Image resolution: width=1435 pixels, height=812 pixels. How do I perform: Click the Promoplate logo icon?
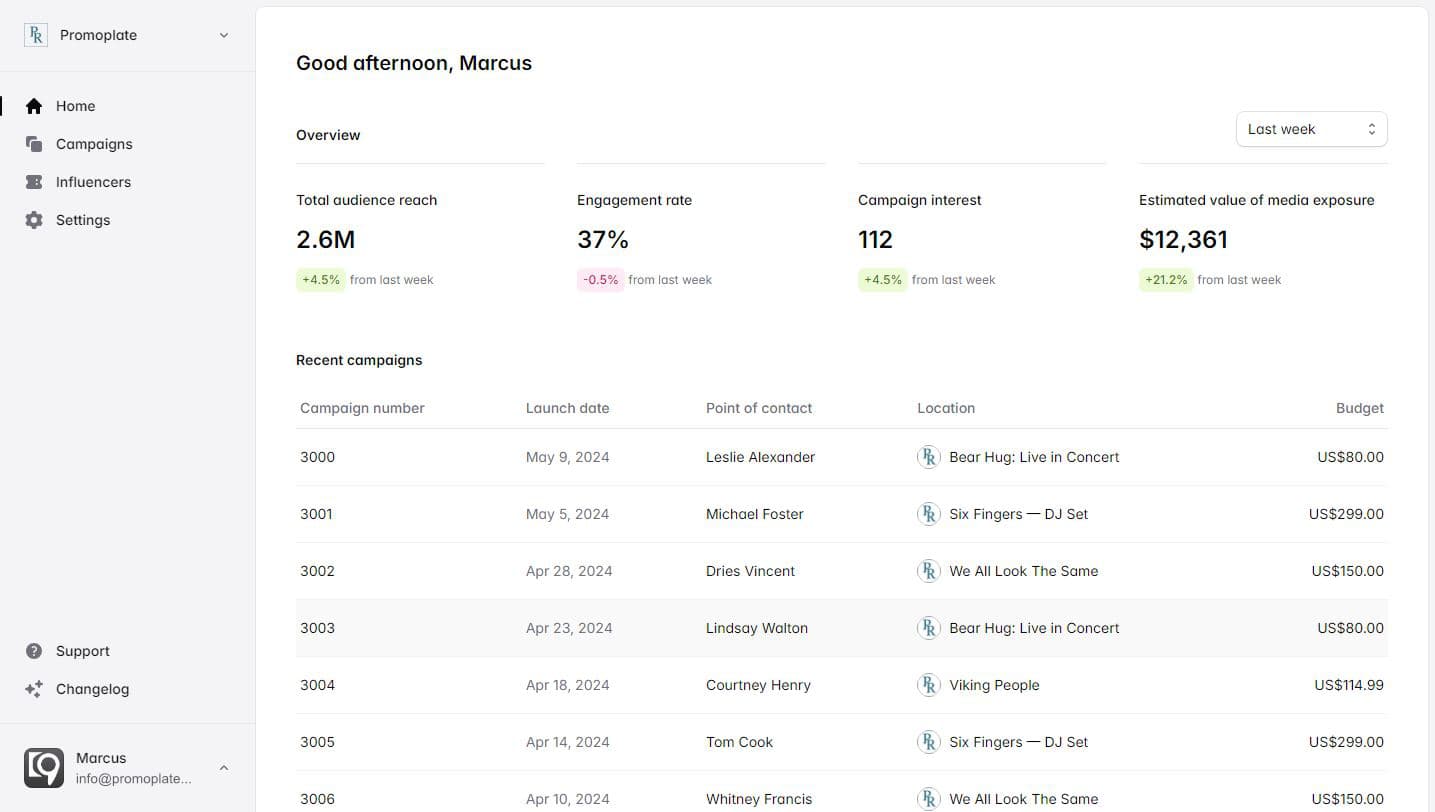pyautogui.click(x=36, y=35)
